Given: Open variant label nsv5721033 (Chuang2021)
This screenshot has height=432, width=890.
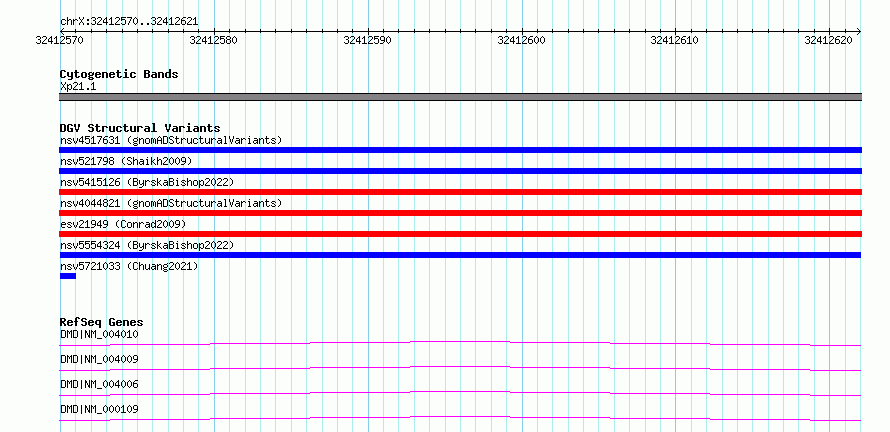Looking at the screenshot, I should point(129,266).
